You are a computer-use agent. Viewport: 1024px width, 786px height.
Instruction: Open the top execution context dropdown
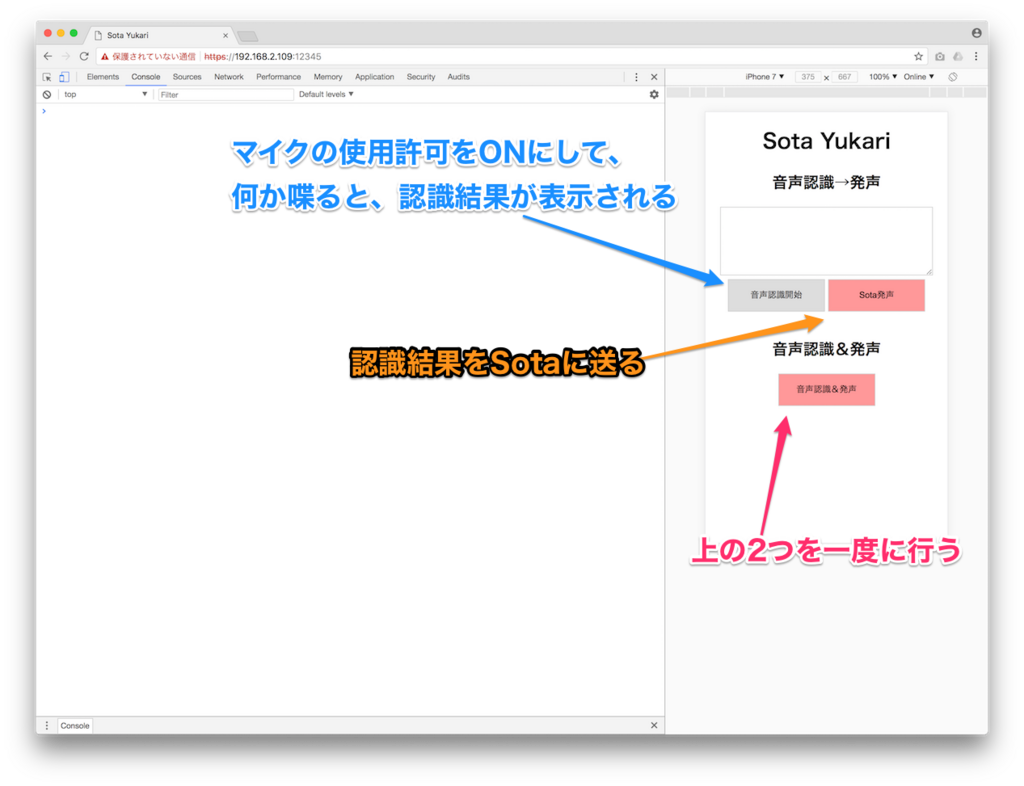coord(104,95)
